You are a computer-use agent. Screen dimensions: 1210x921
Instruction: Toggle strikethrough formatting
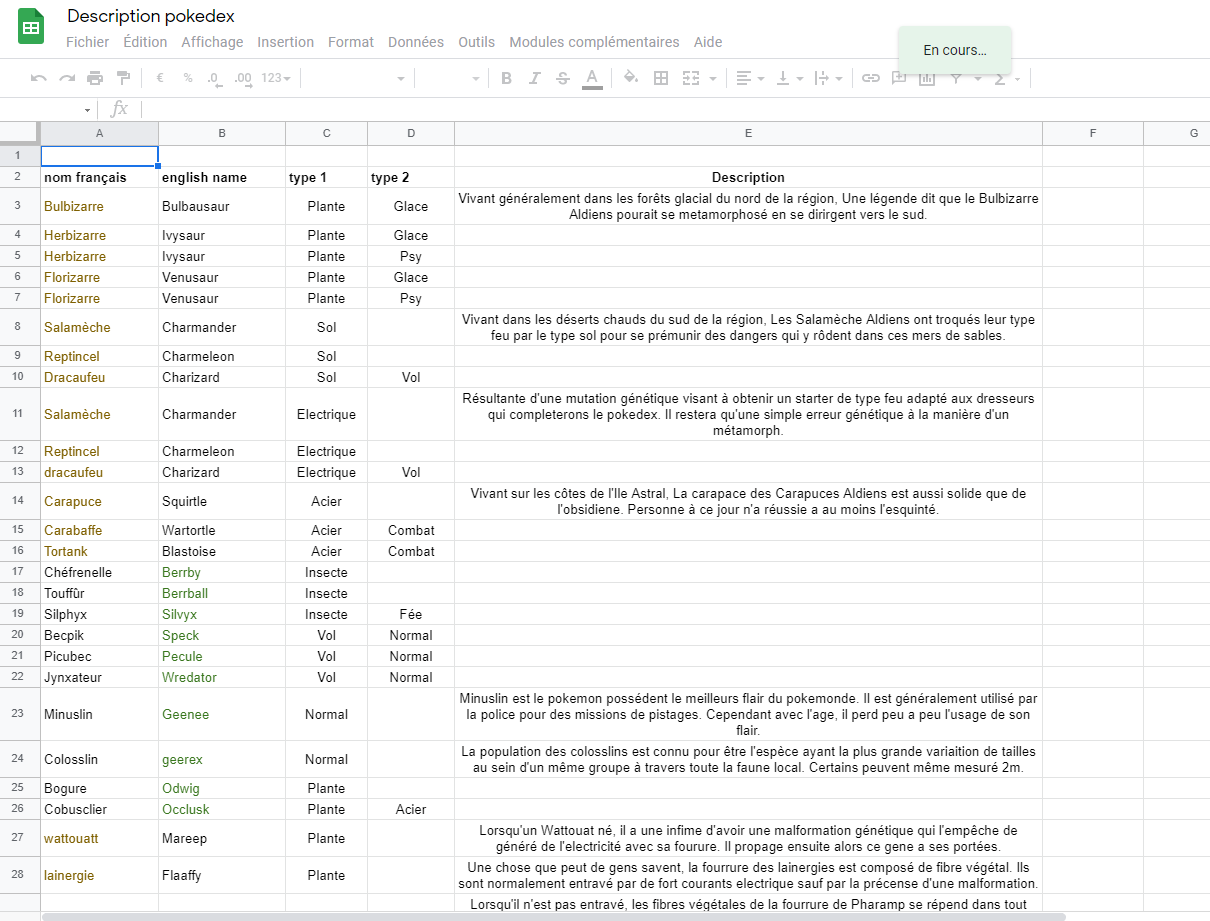point(563,78)
